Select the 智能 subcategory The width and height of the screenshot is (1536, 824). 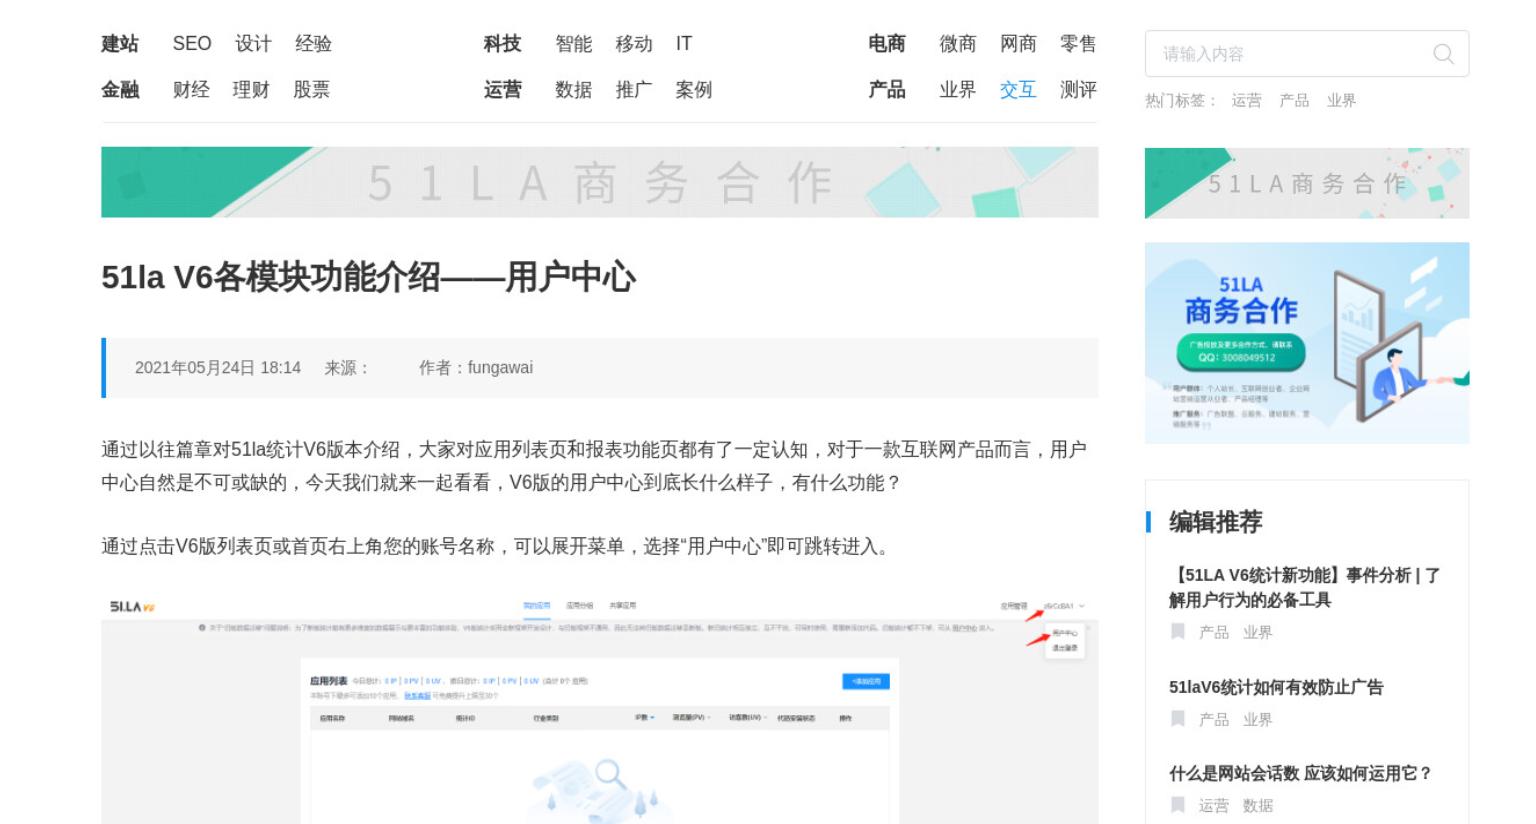click(574, 44)
